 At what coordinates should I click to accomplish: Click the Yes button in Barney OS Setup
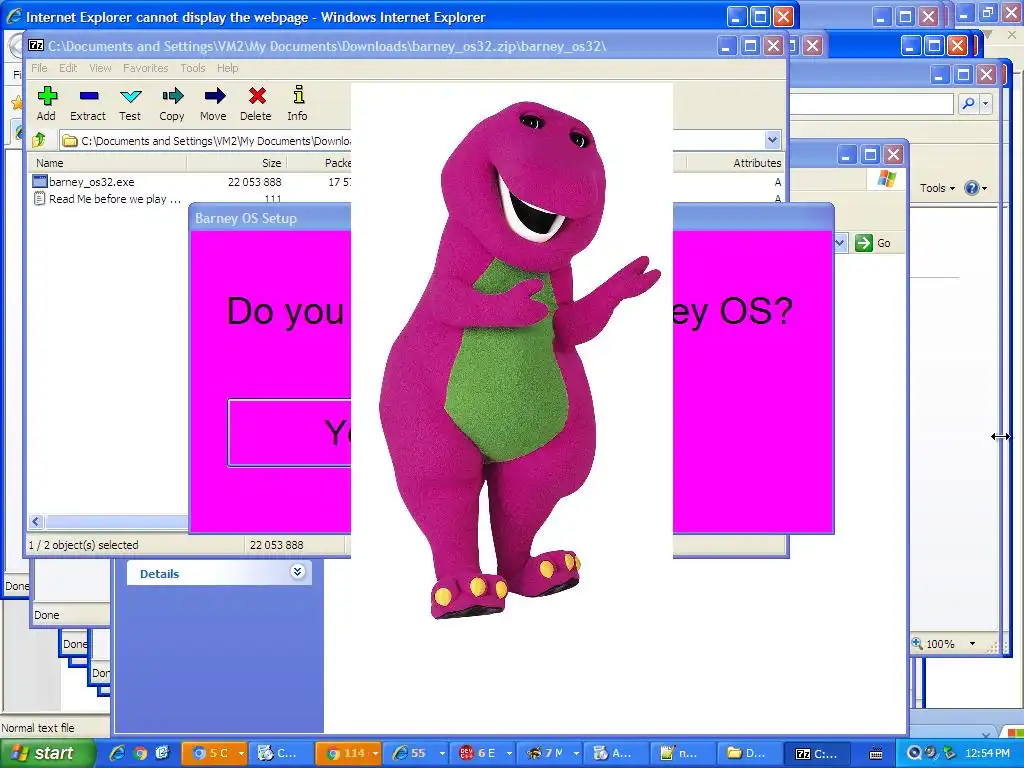coord(289,432)
